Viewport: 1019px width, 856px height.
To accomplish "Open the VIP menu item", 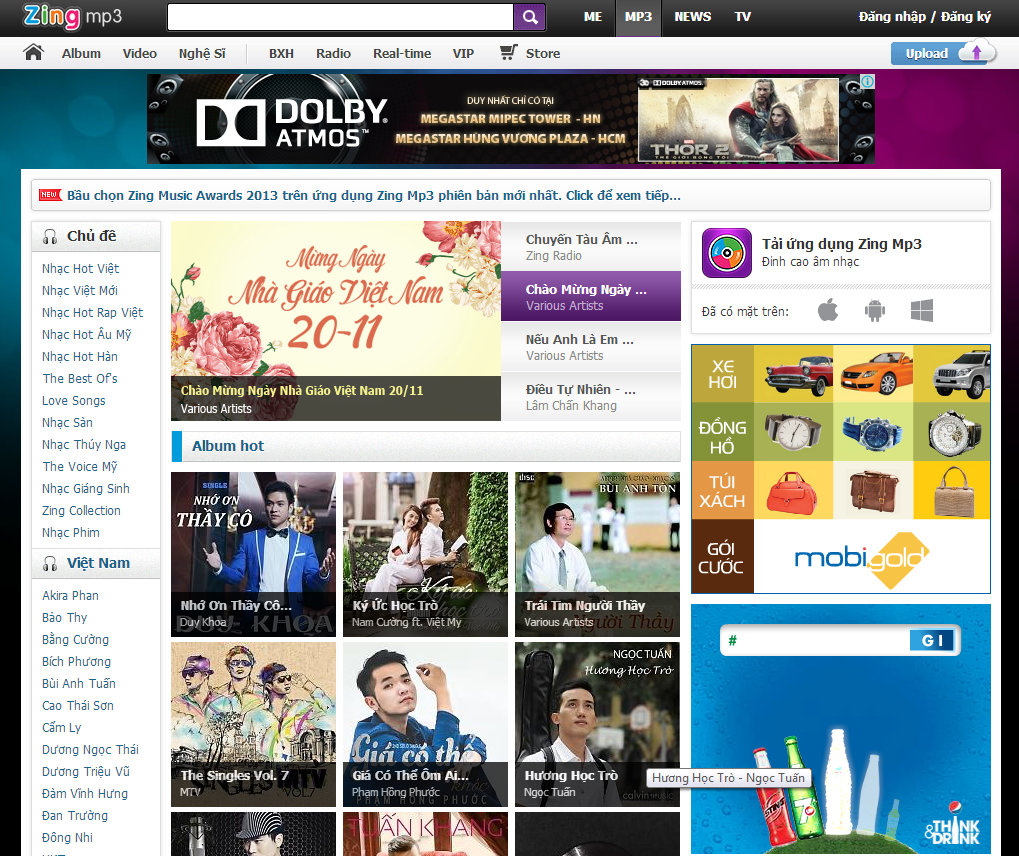I will pyautogui.click(x=463, y=53).
